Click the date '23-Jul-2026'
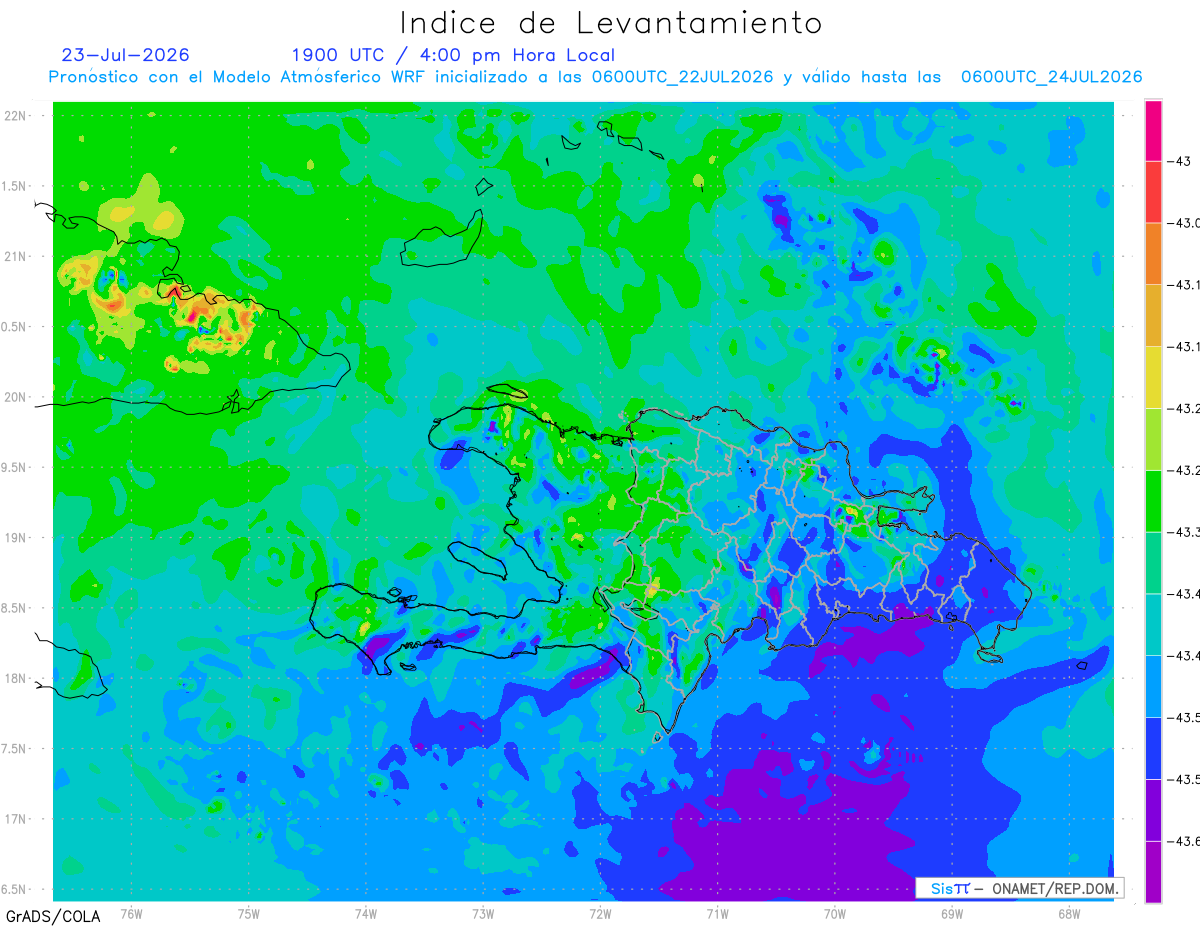This screenshot has height=927, width=1200. click(125, 55)
